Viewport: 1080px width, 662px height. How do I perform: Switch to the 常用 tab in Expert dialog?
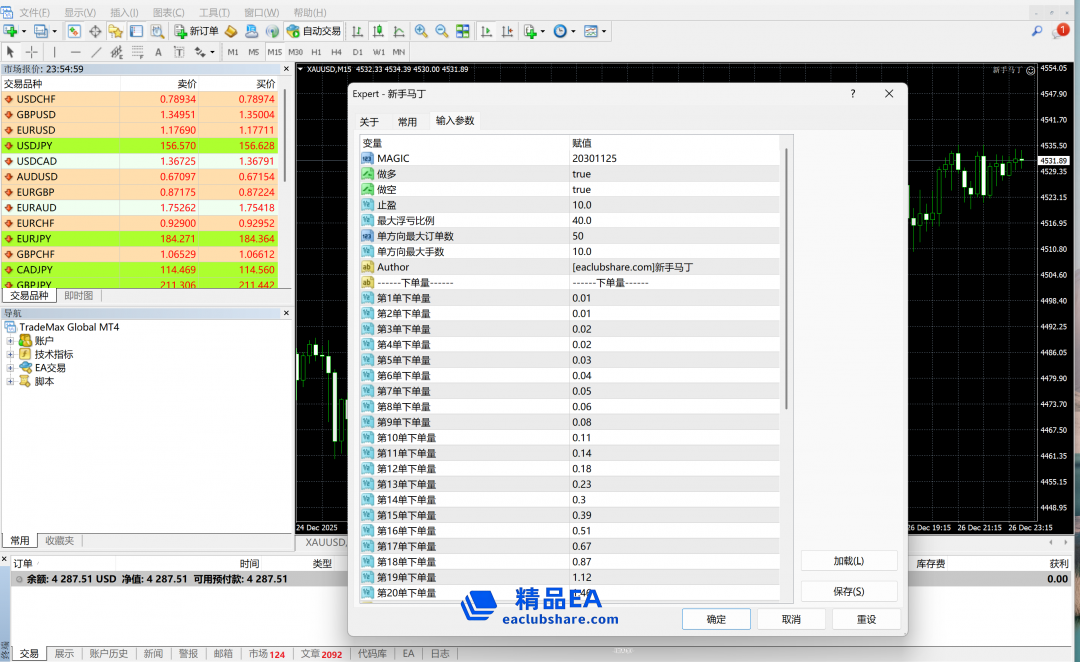(x=407, y=122)
